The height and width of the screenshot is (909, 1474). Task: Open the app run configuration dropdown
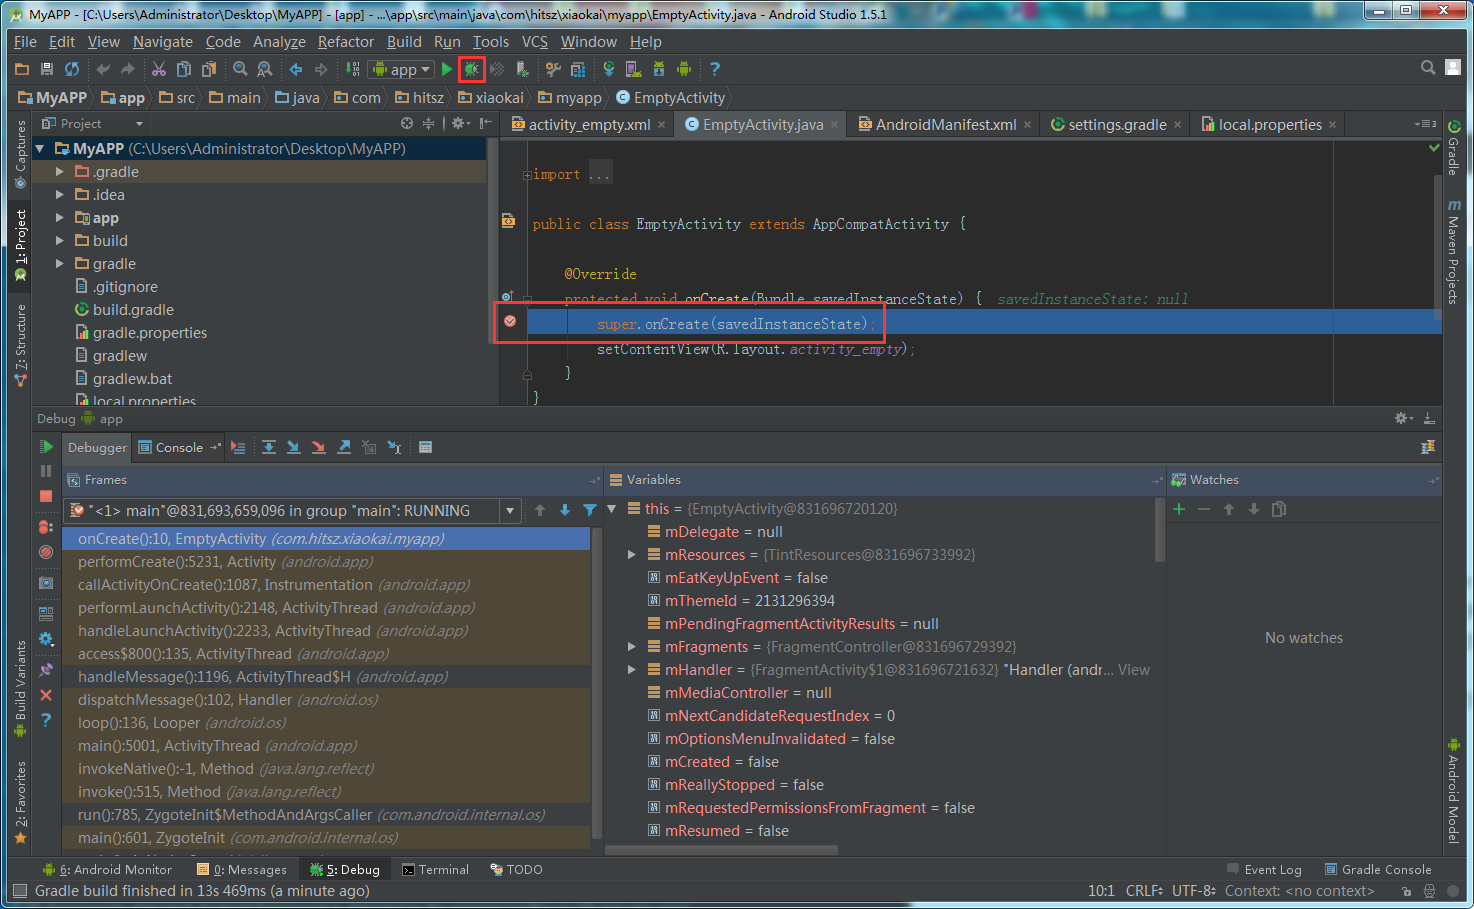[x=402, y=69]
